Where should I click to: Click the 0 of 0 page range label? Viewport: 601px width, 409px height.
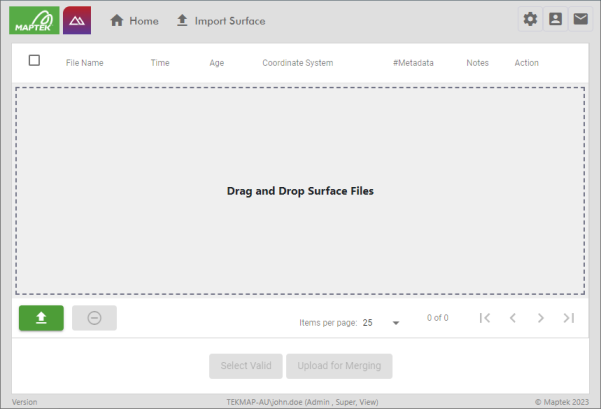point(438,318)
